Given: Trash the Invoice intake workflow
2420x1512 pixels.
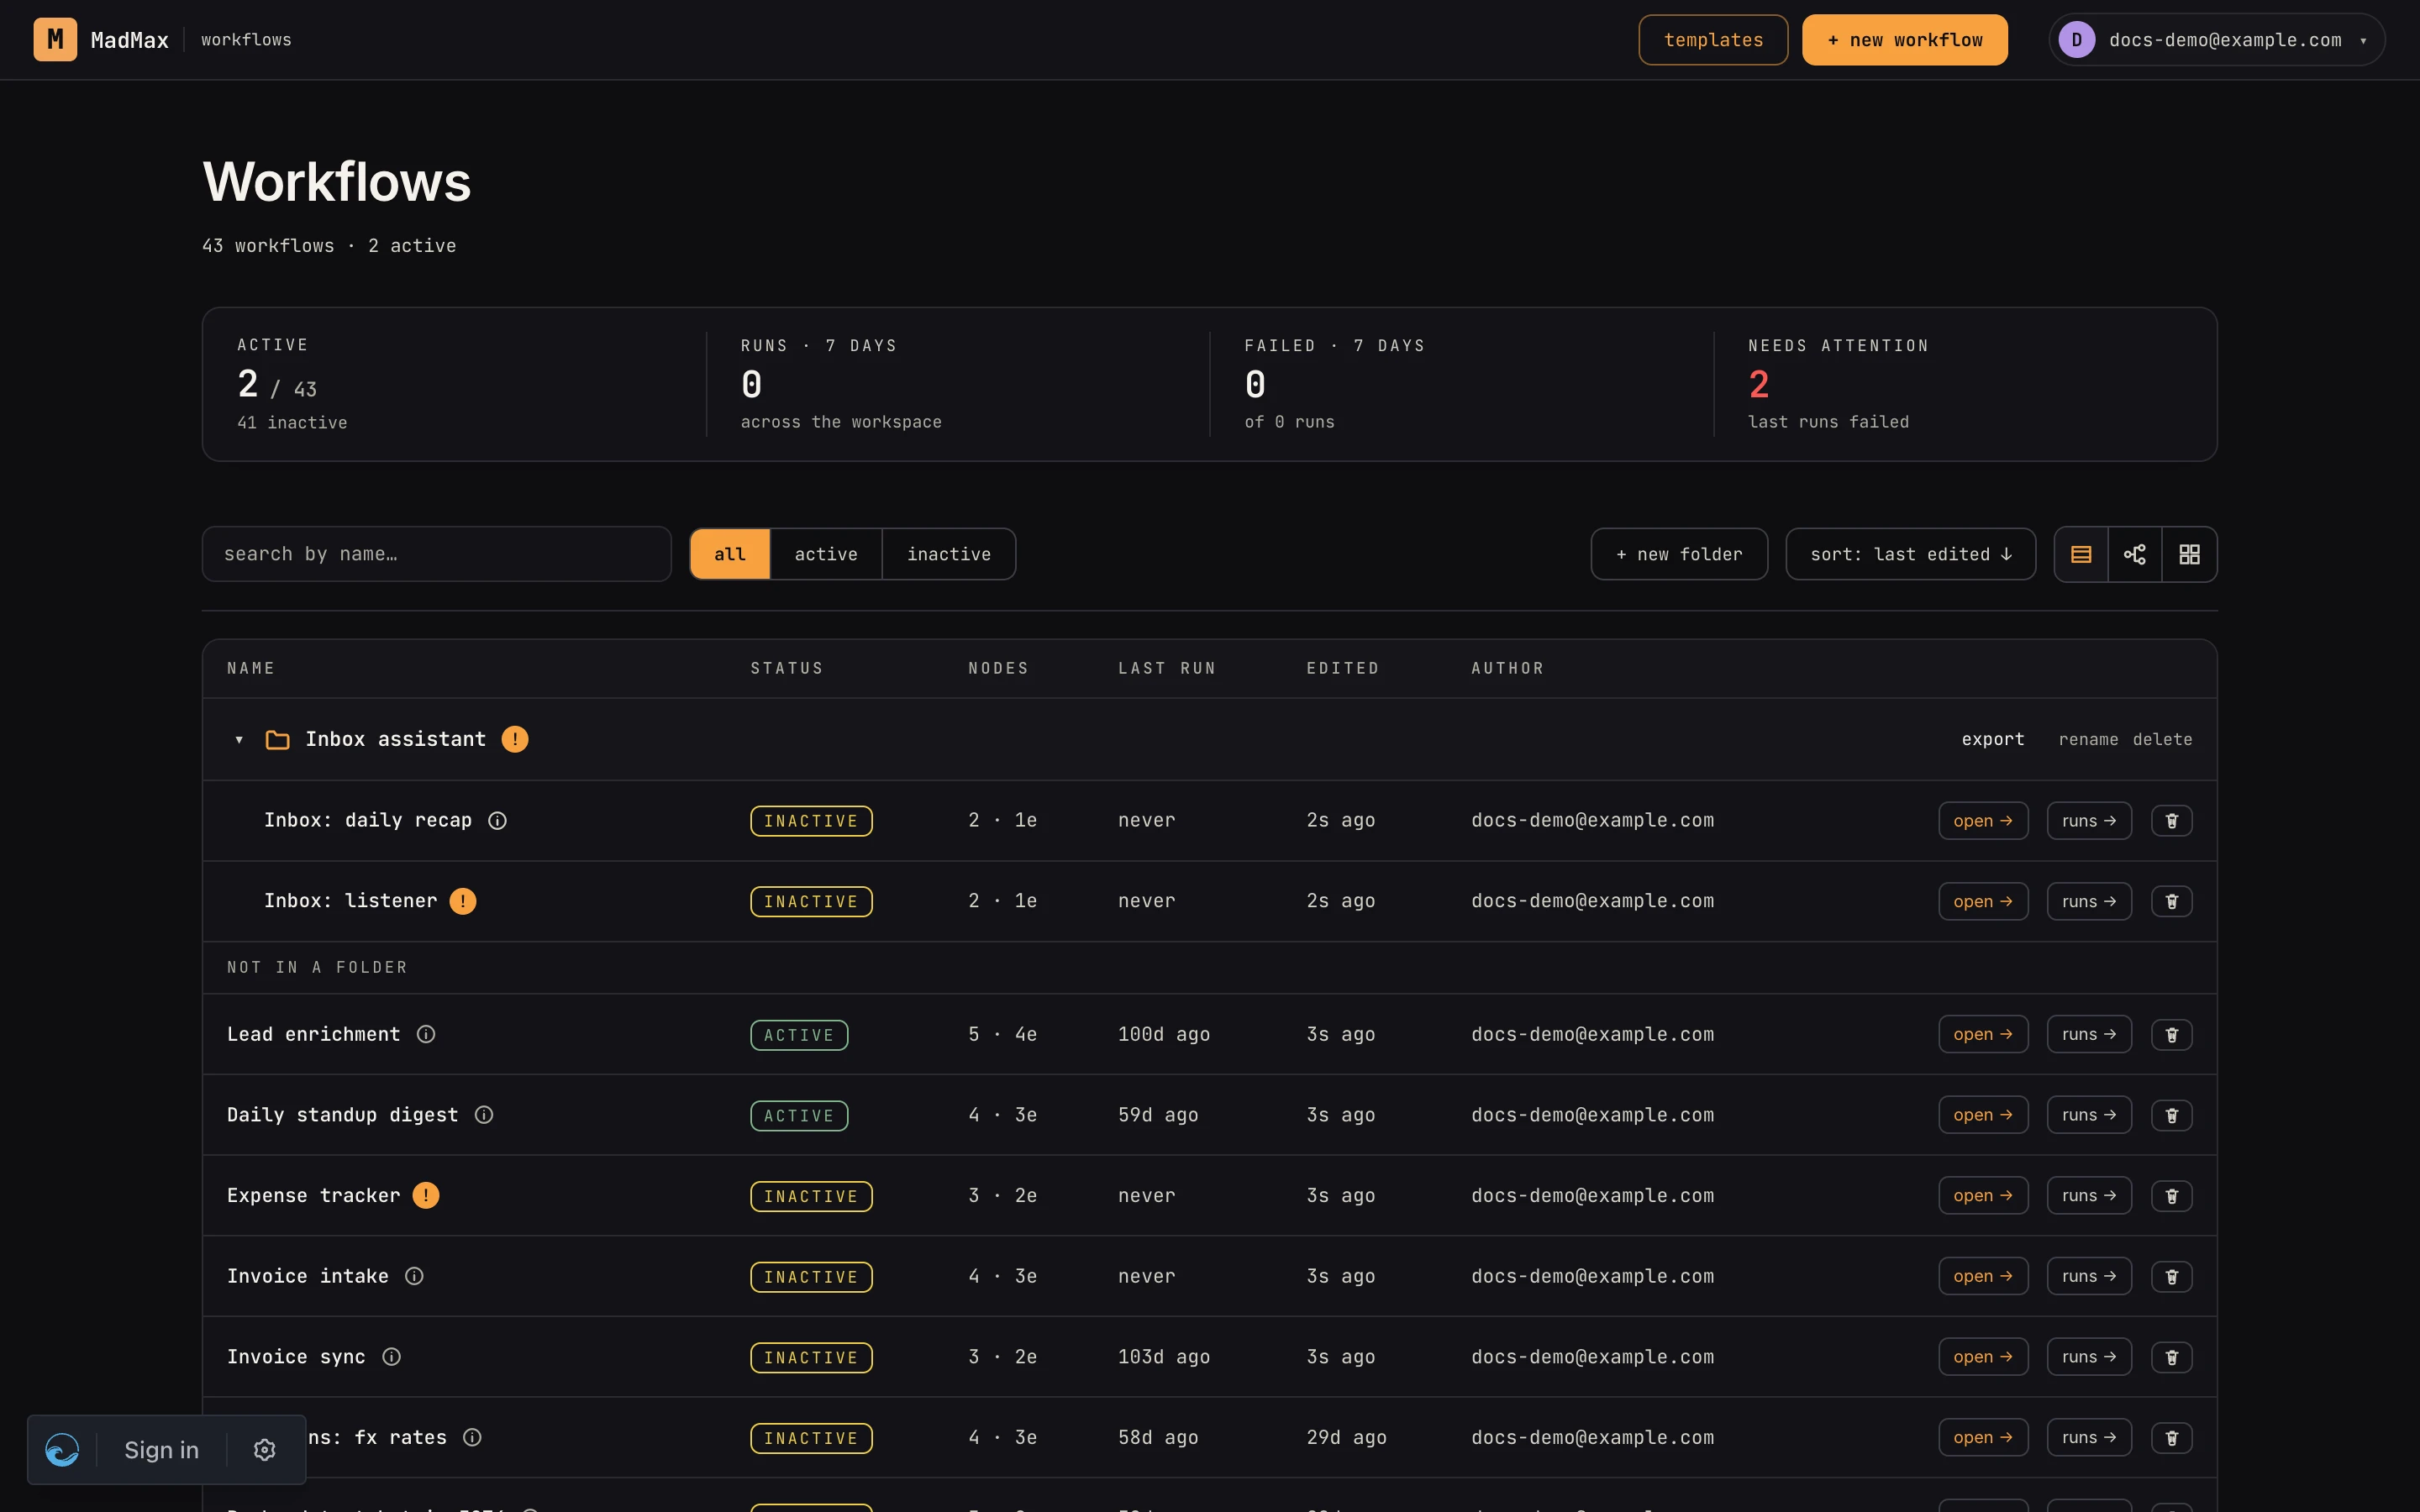Looking at the screenshot, I should [2171, 1277].
